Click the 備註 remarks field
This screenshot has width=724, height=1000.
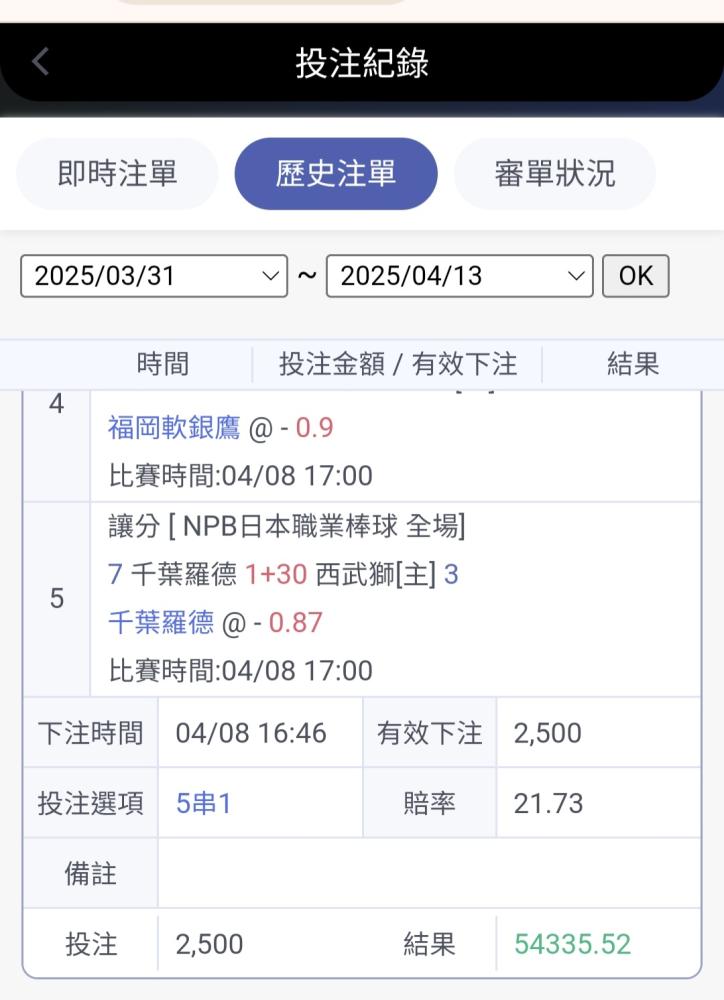429,874
